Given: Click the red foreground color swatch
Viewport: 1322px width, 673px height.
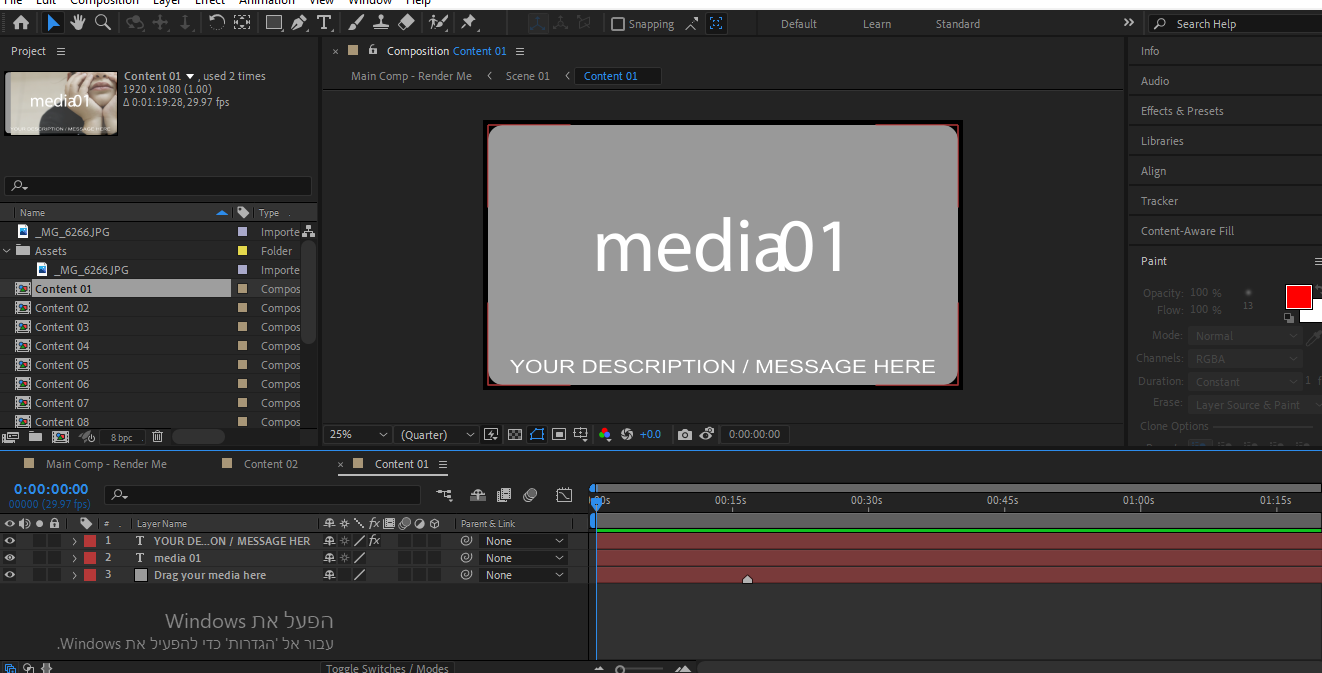Looking at the screenshot, I should (x=1298, y=297).
